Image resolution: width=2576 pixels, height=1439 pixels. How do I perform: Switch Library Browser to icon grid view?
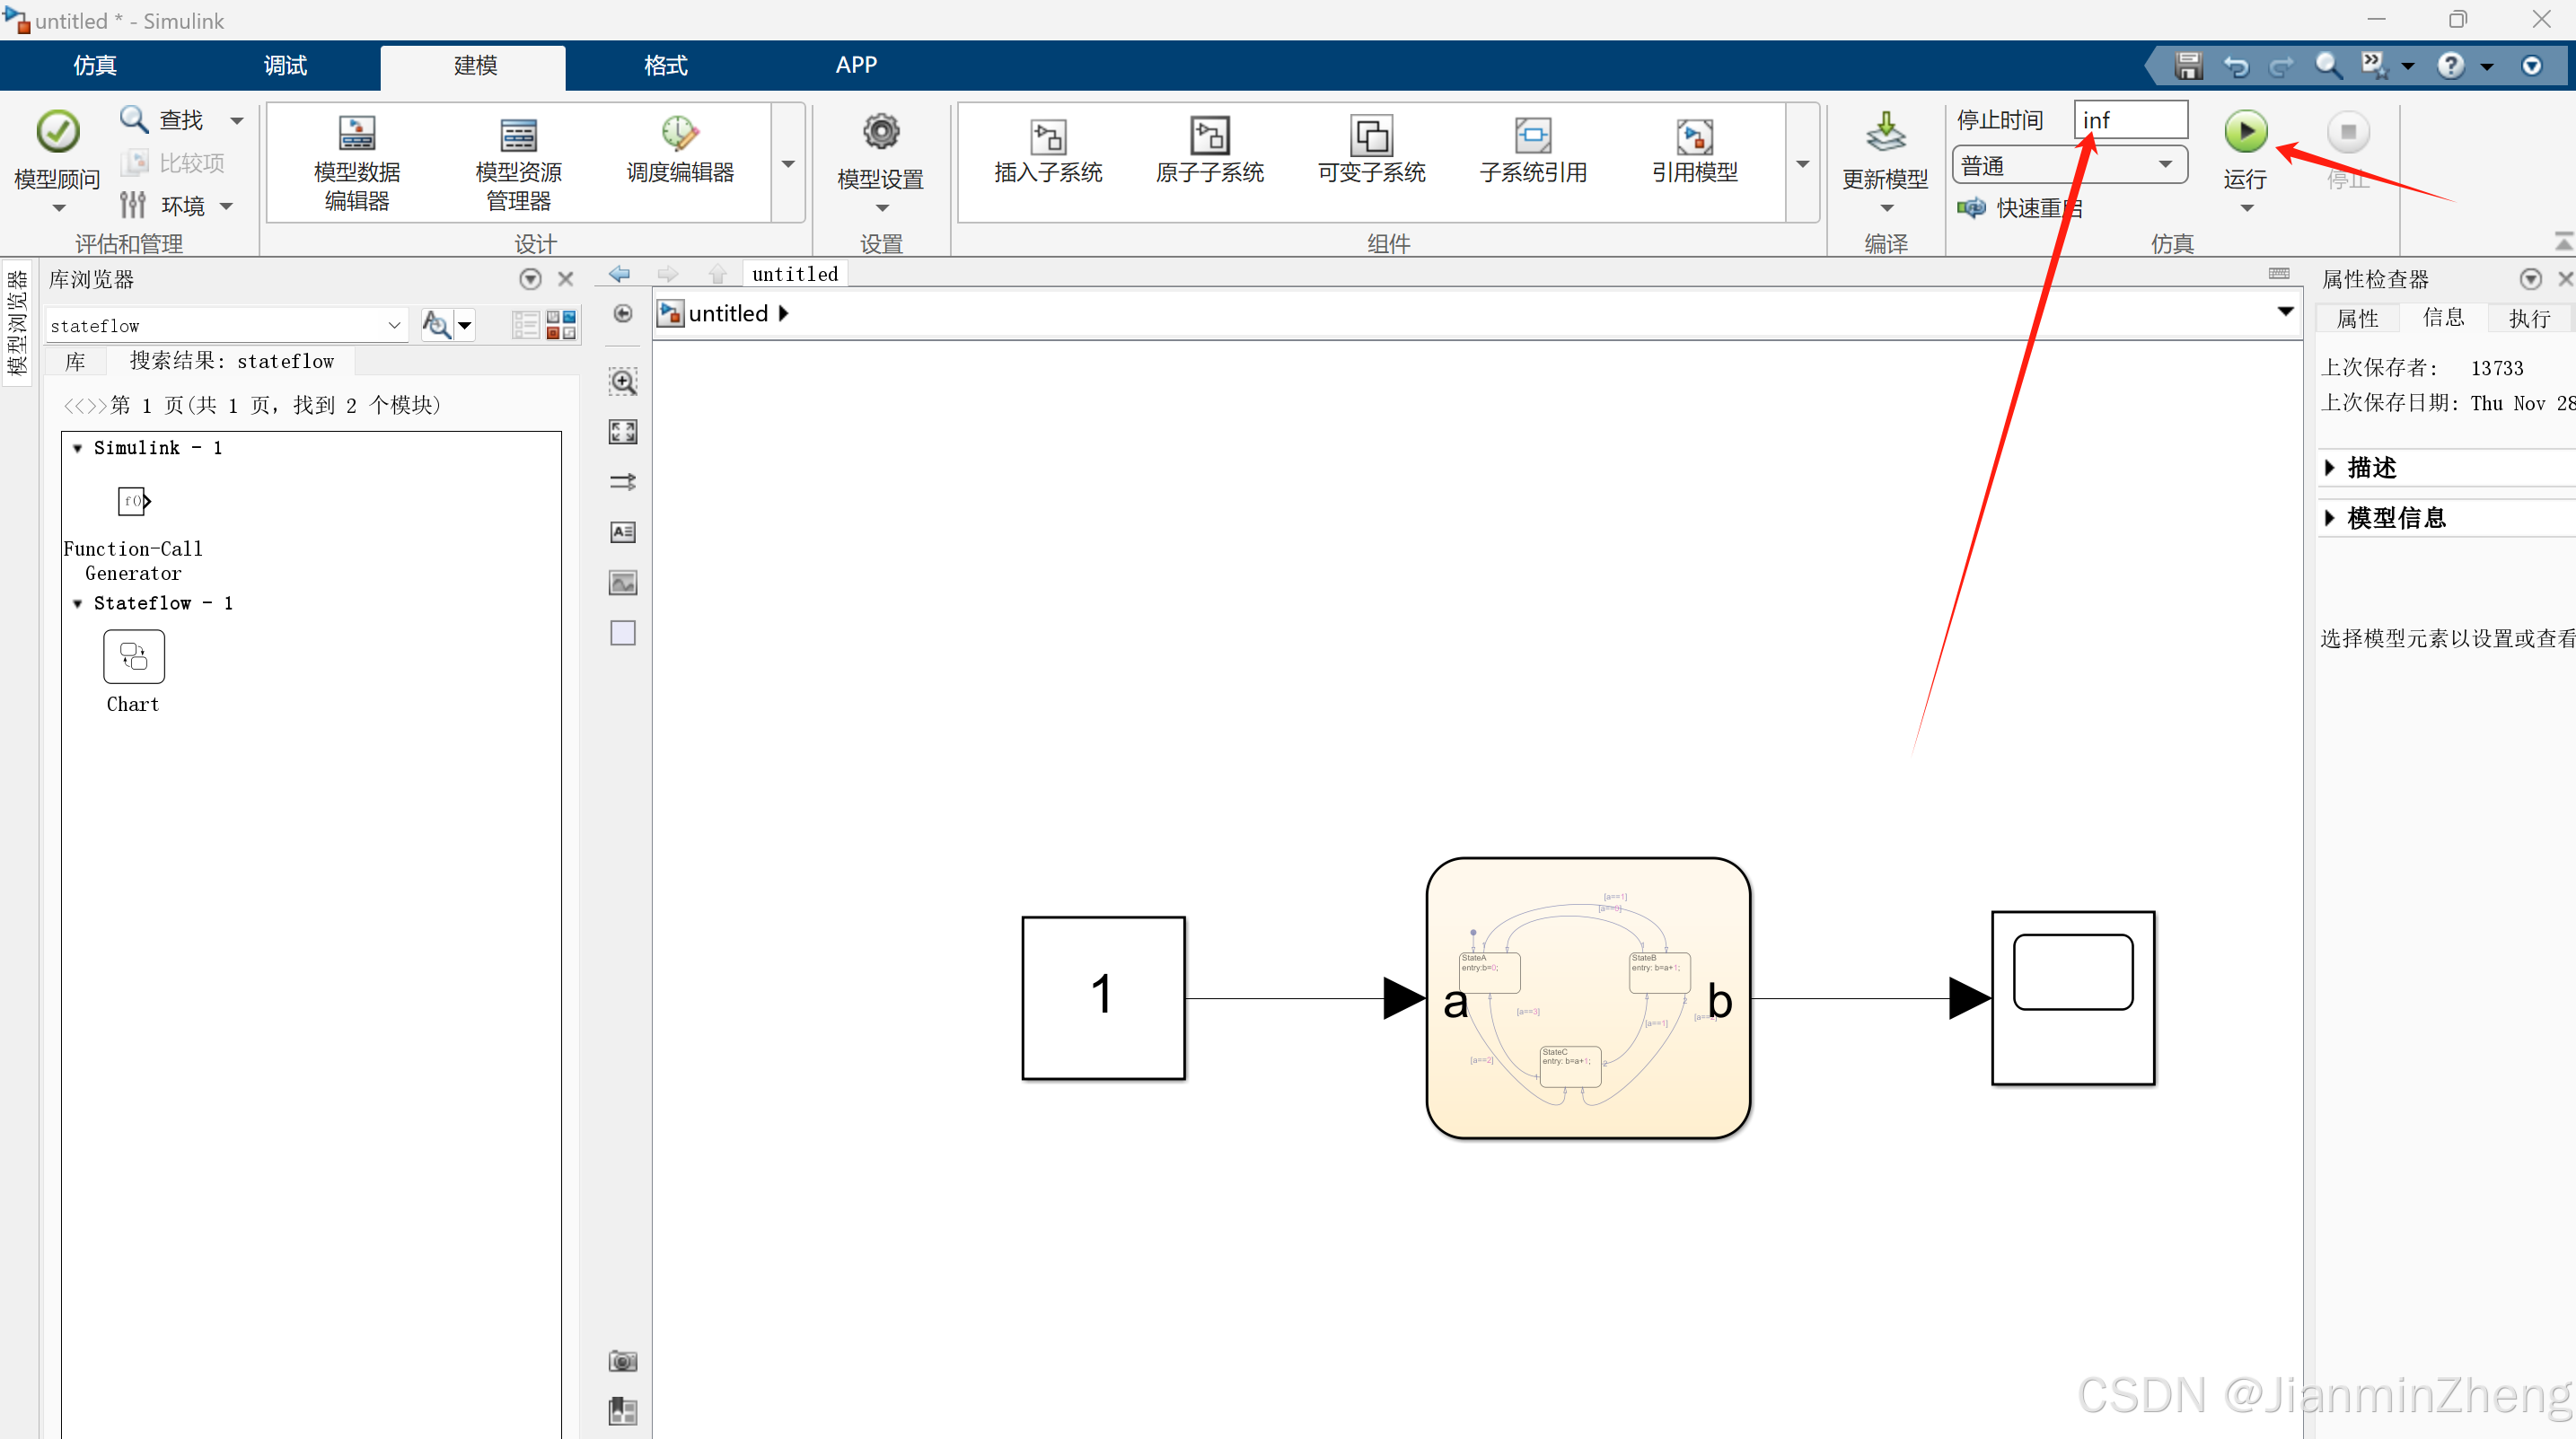point(561,324)
